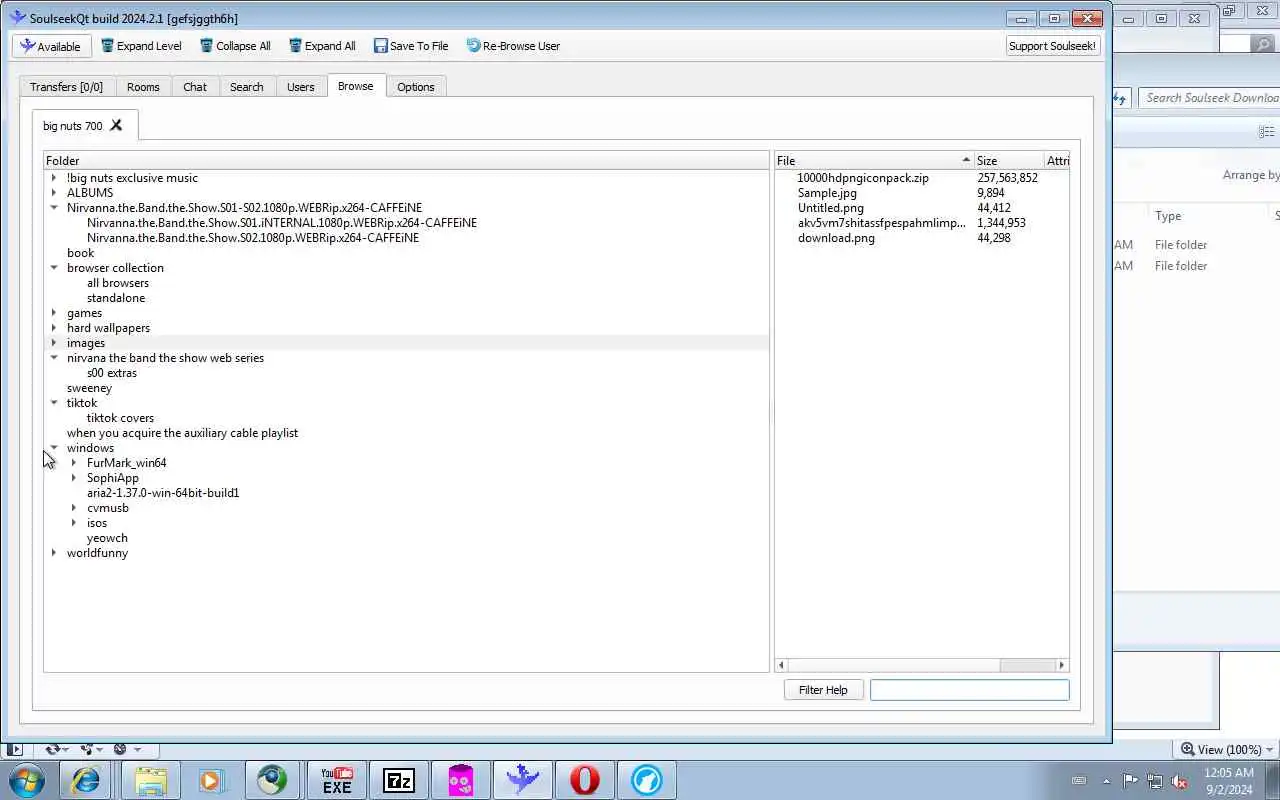Select the yeowch folder
Image resolution: width=1280 pixels, height=800 pixels.
coord(107,538)
